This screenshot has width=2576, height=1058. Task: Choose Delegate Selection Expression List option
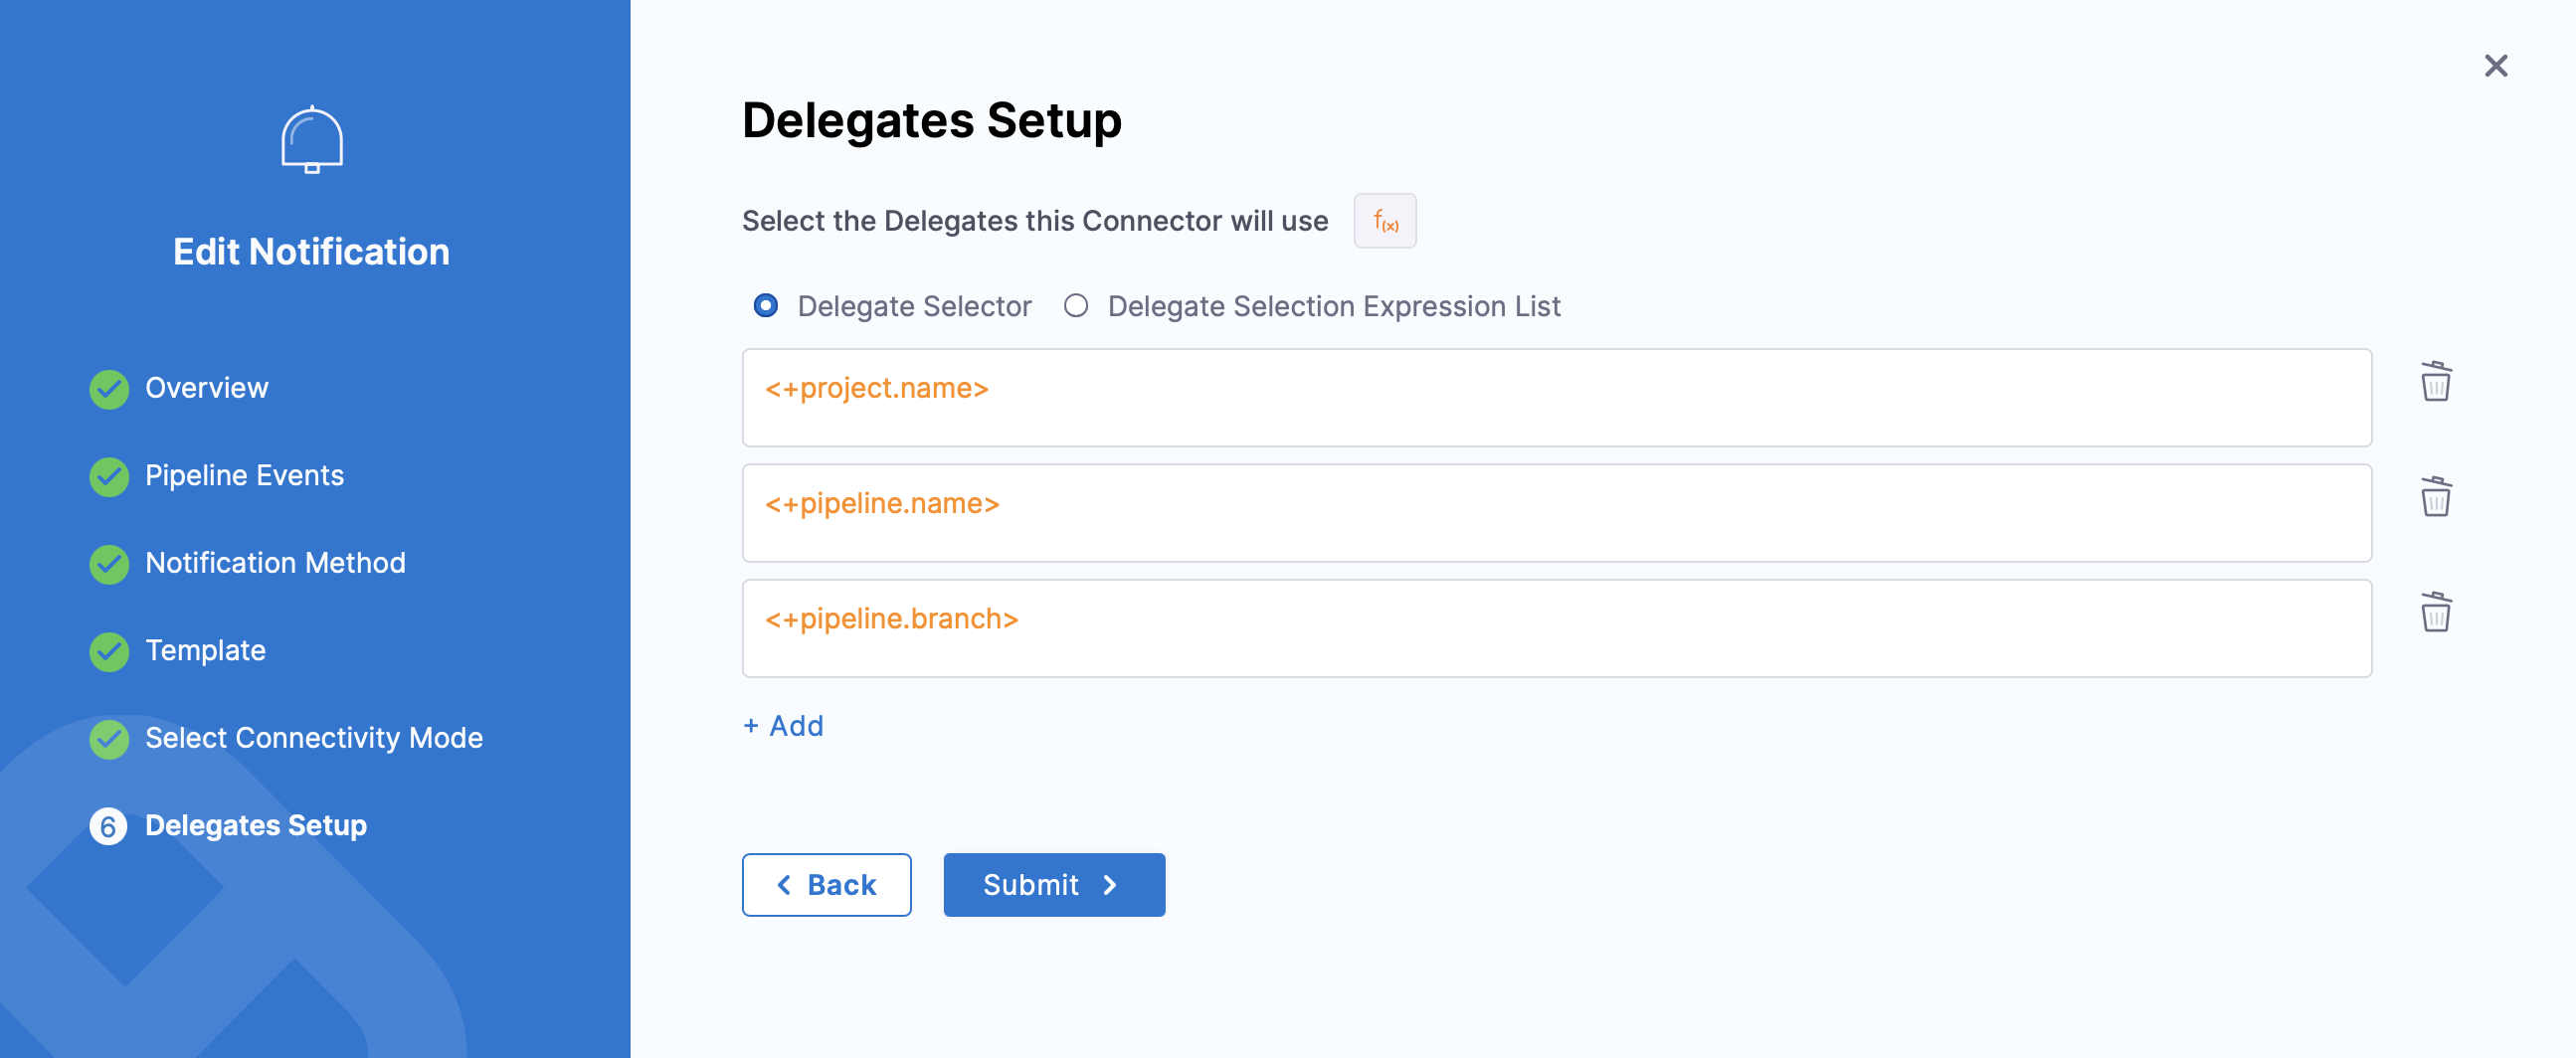point(1076,306)
